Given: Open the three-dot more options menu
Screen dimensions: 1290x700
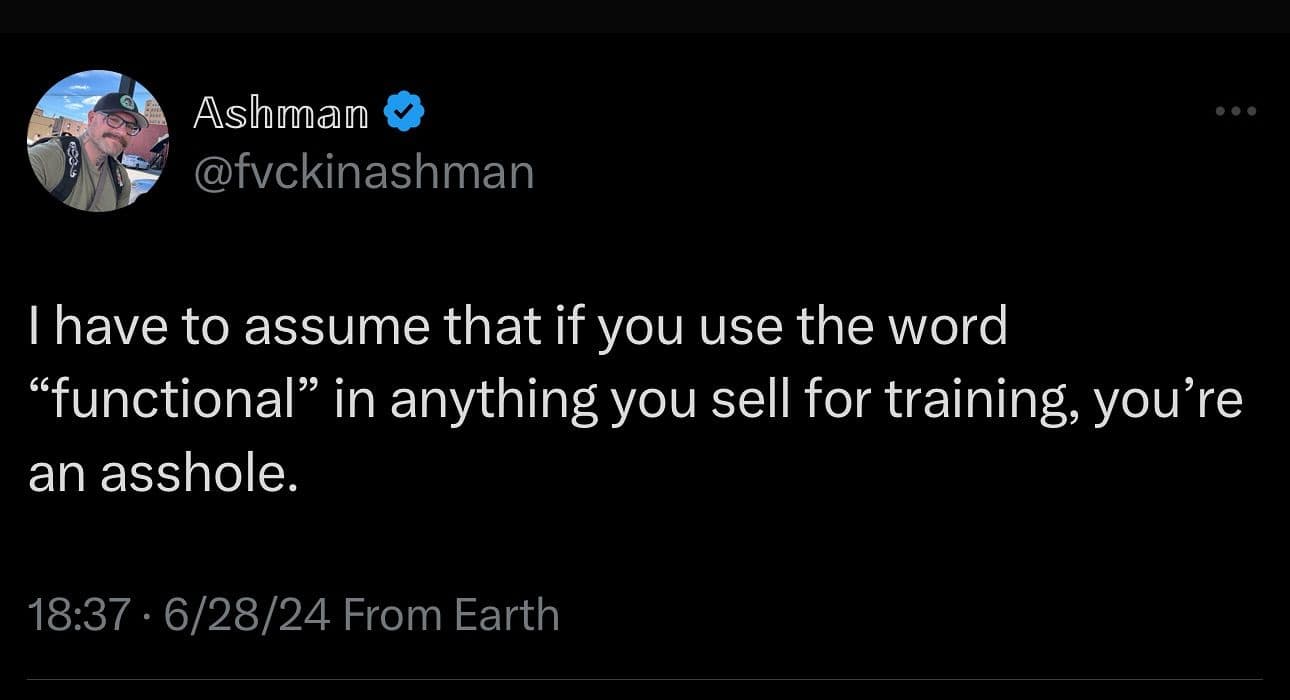Looking at the screenshot, I should [x=1236, y=111].
